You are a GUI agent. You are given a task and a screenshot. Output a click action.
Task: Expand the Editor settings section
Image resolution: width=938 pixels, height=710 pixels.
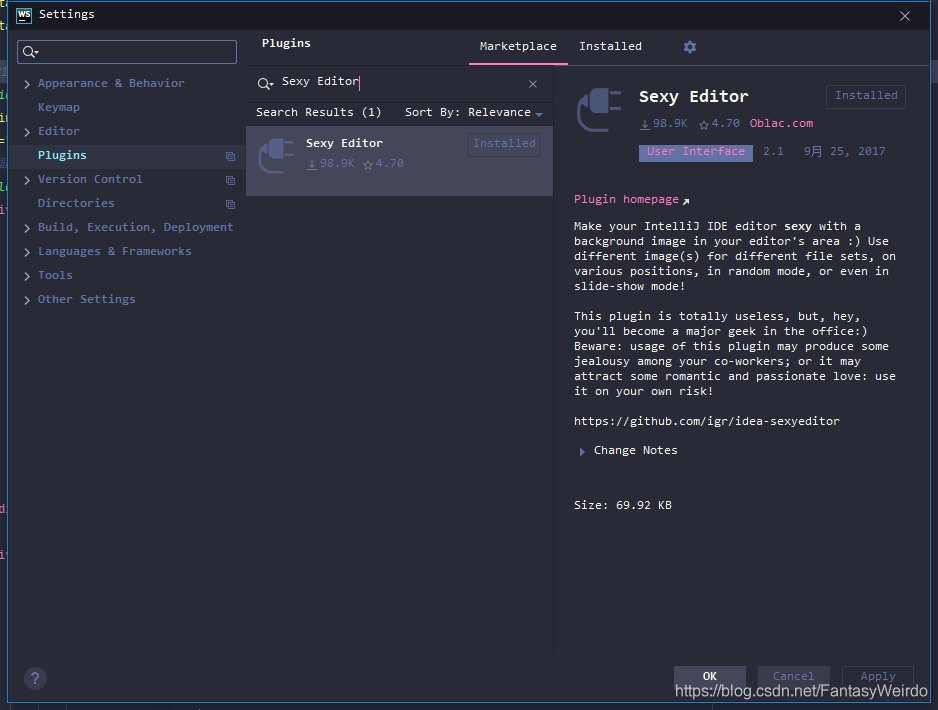[27, 132]
